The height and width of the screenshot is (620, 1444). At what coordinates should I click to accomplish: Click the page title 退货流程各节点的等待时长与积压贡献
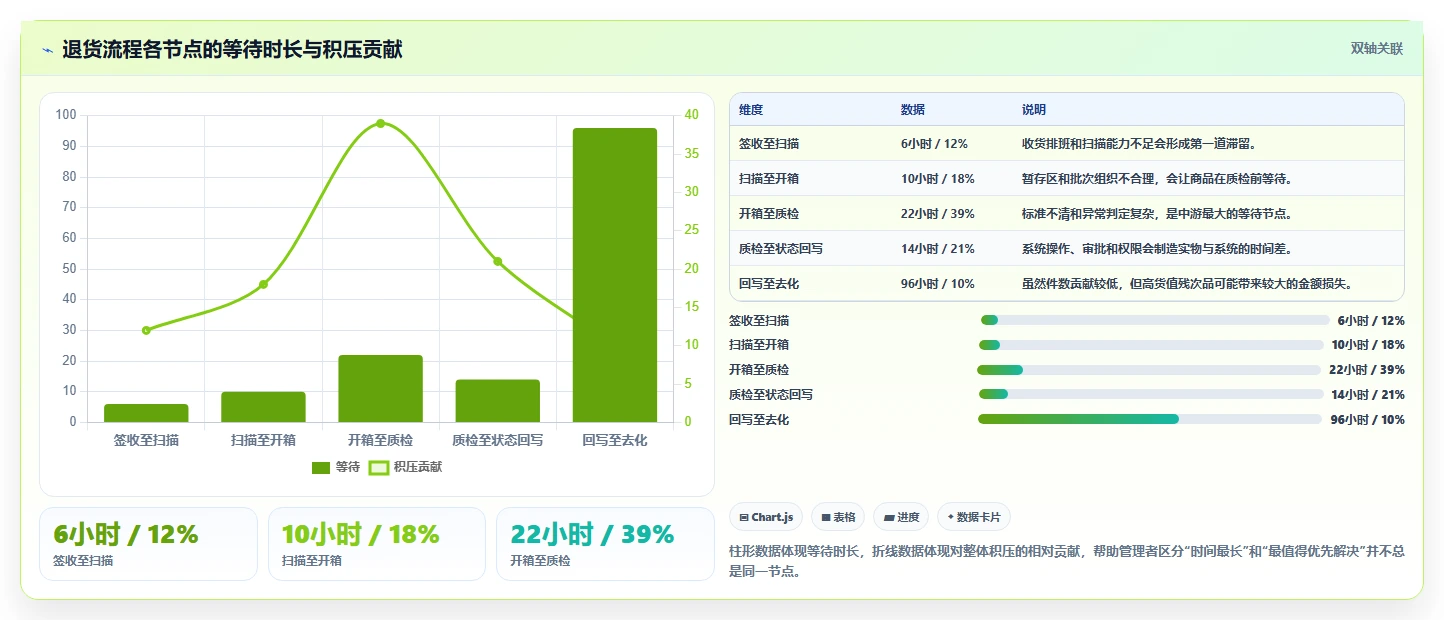coord(232,50)
